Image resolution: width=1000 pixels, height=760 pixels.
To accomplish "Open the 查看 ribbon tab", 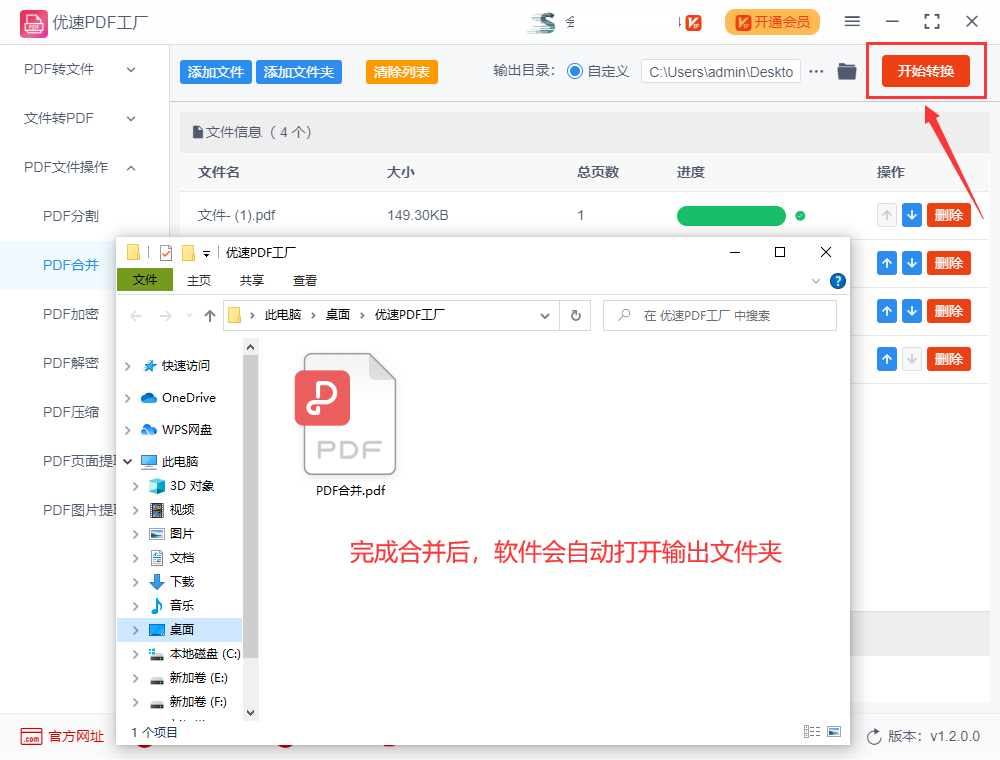I will coord(305,281).
